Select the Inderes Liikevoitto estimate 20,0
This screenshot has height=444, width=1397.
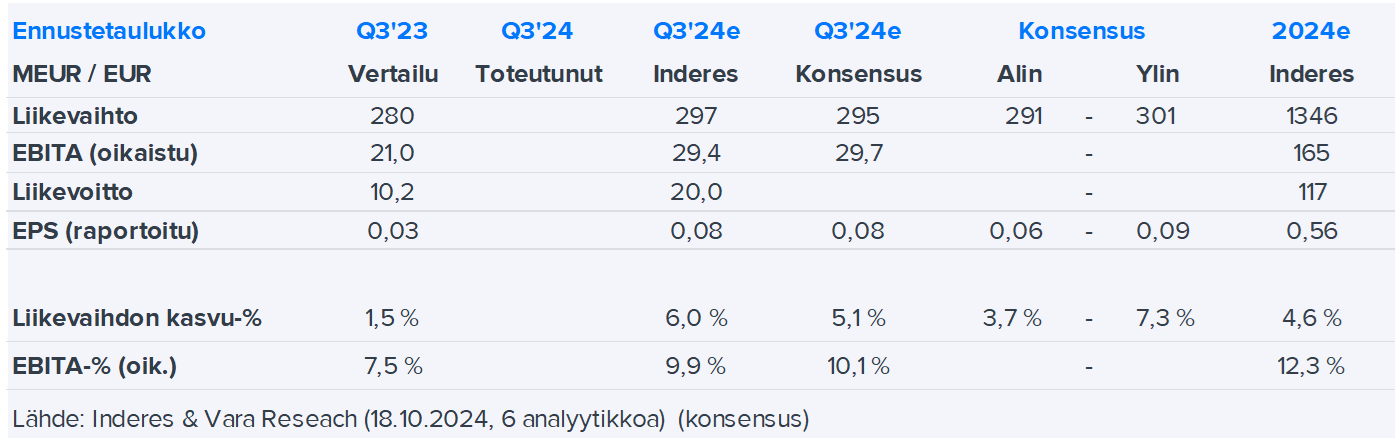tap(696, 192)
